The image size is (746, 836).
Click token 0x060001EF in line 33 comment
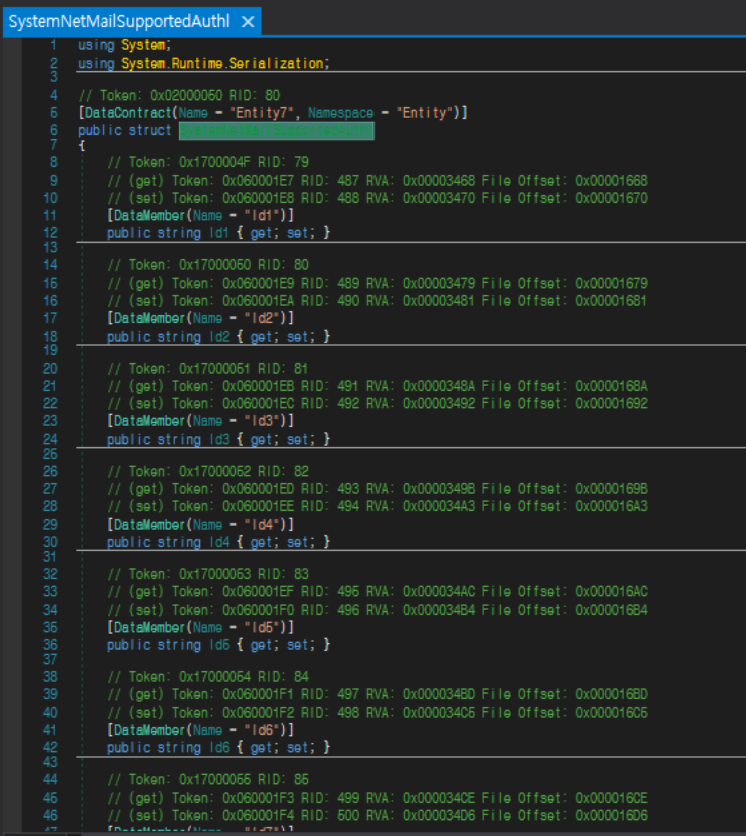click(258, 591)
